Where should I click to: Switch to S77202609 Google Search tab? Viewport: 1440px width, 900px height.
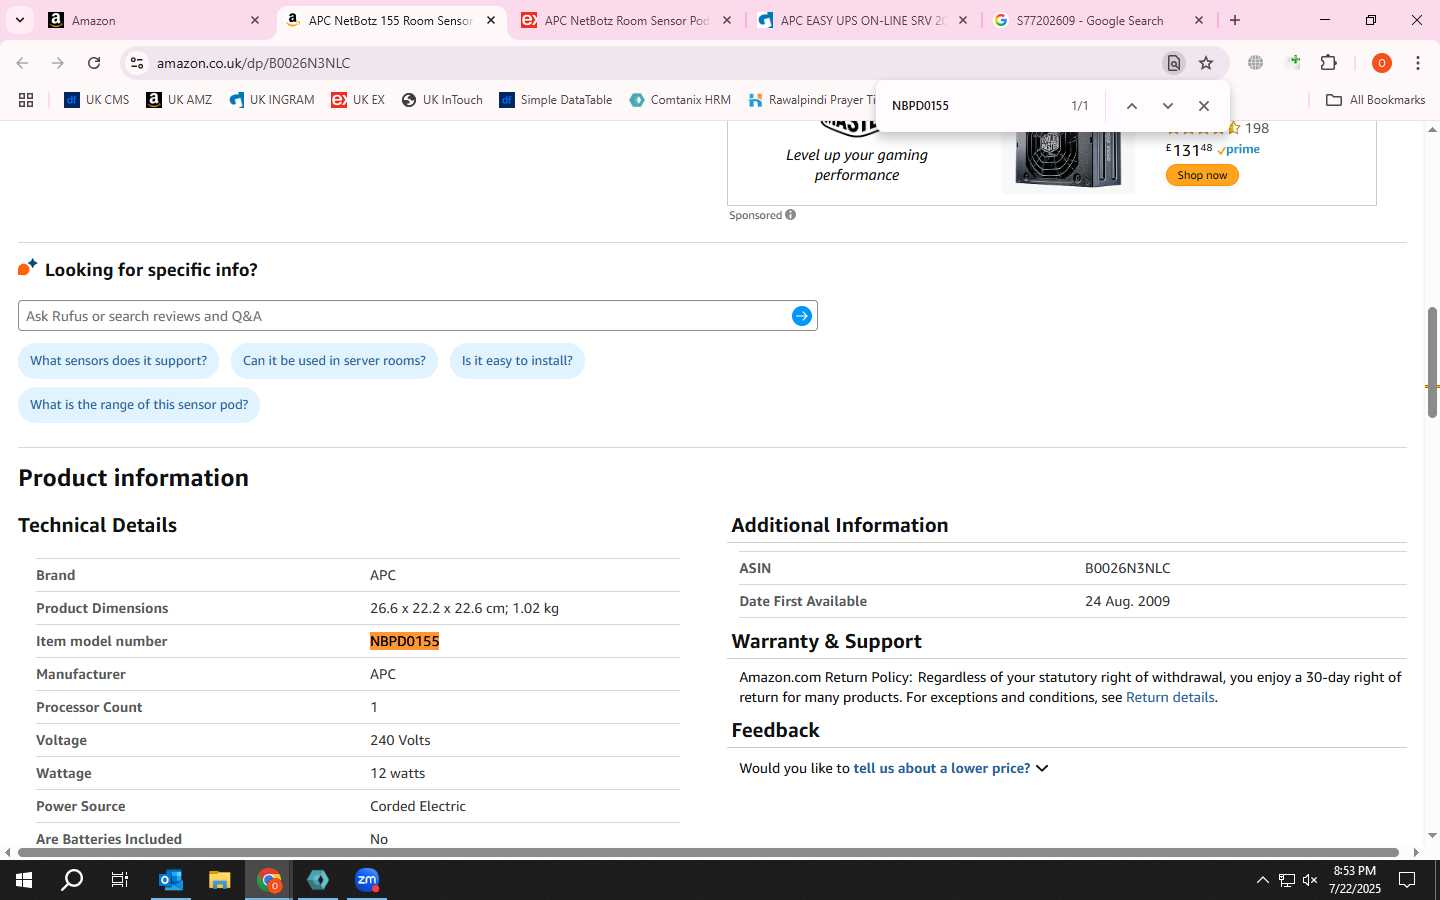(1098, 20)
